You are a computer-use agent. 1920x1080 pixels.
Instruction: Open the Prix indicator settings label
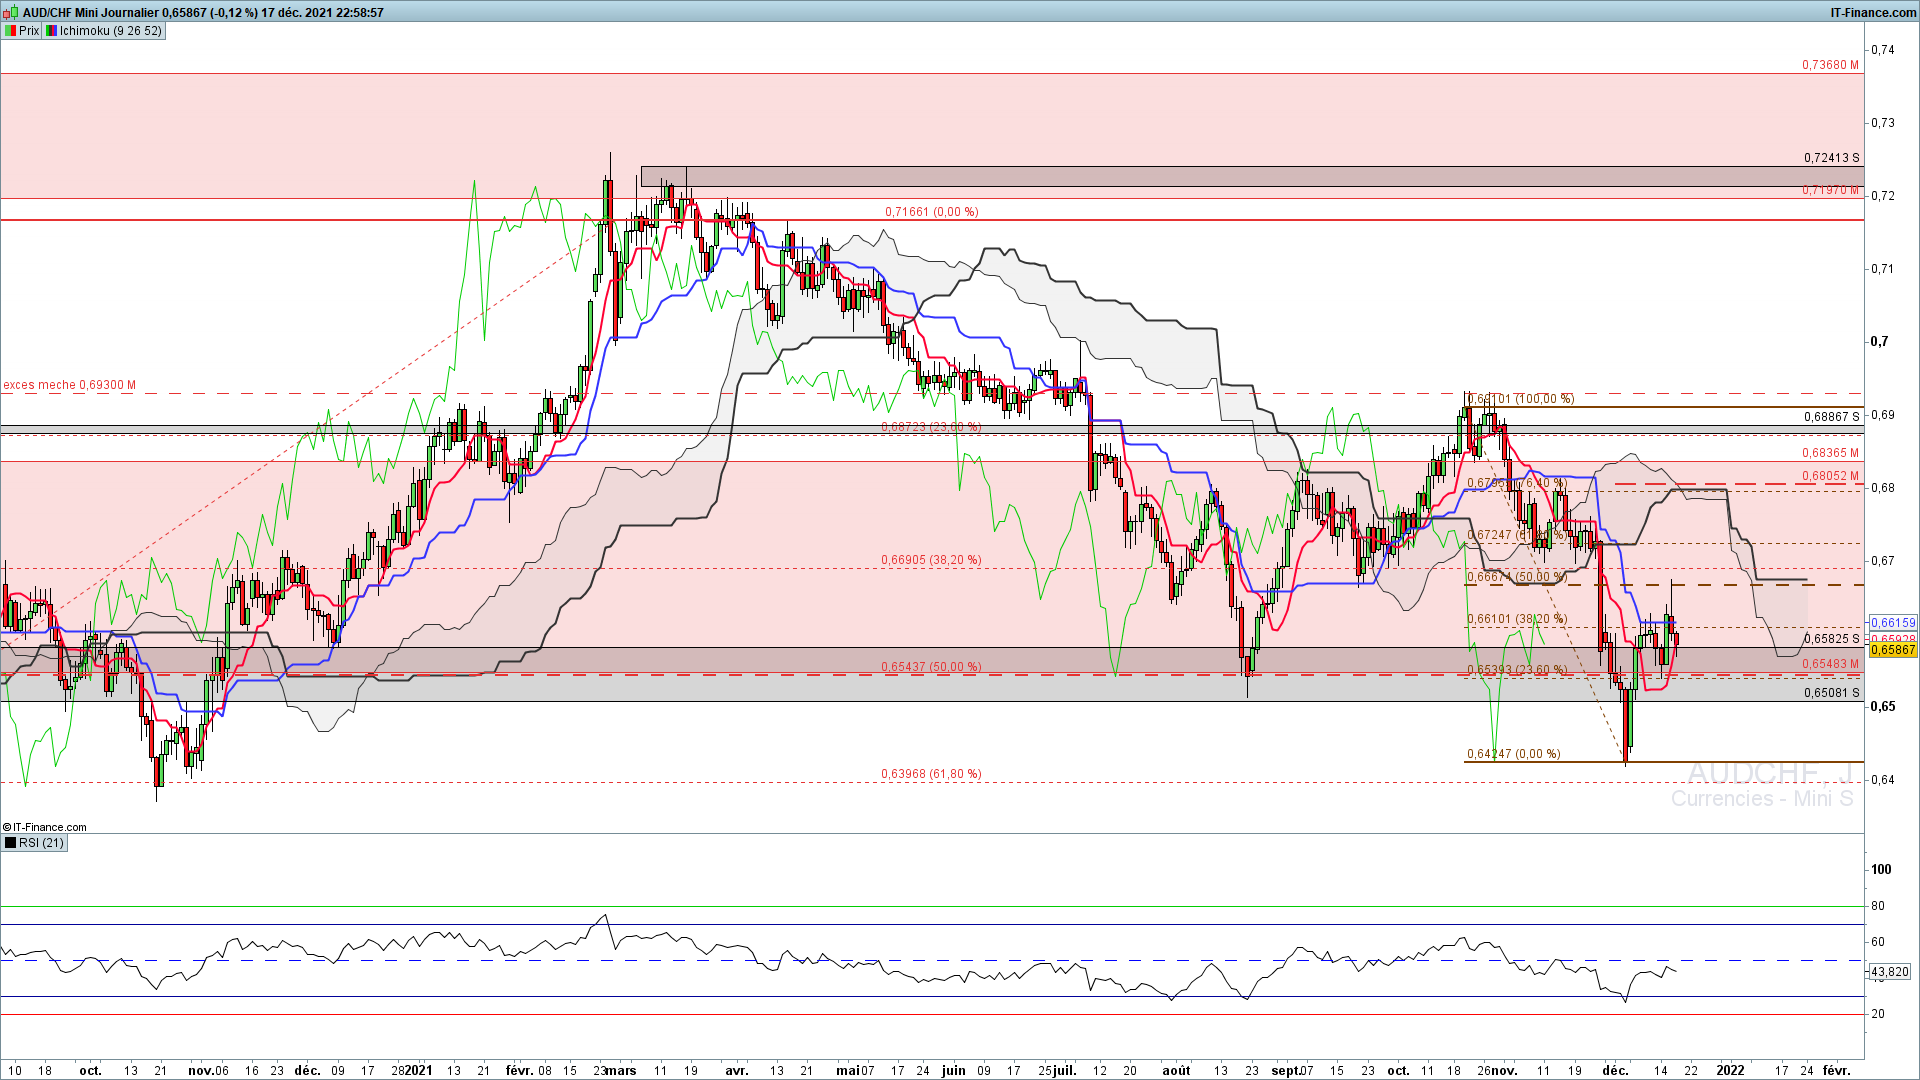point(29,31)
